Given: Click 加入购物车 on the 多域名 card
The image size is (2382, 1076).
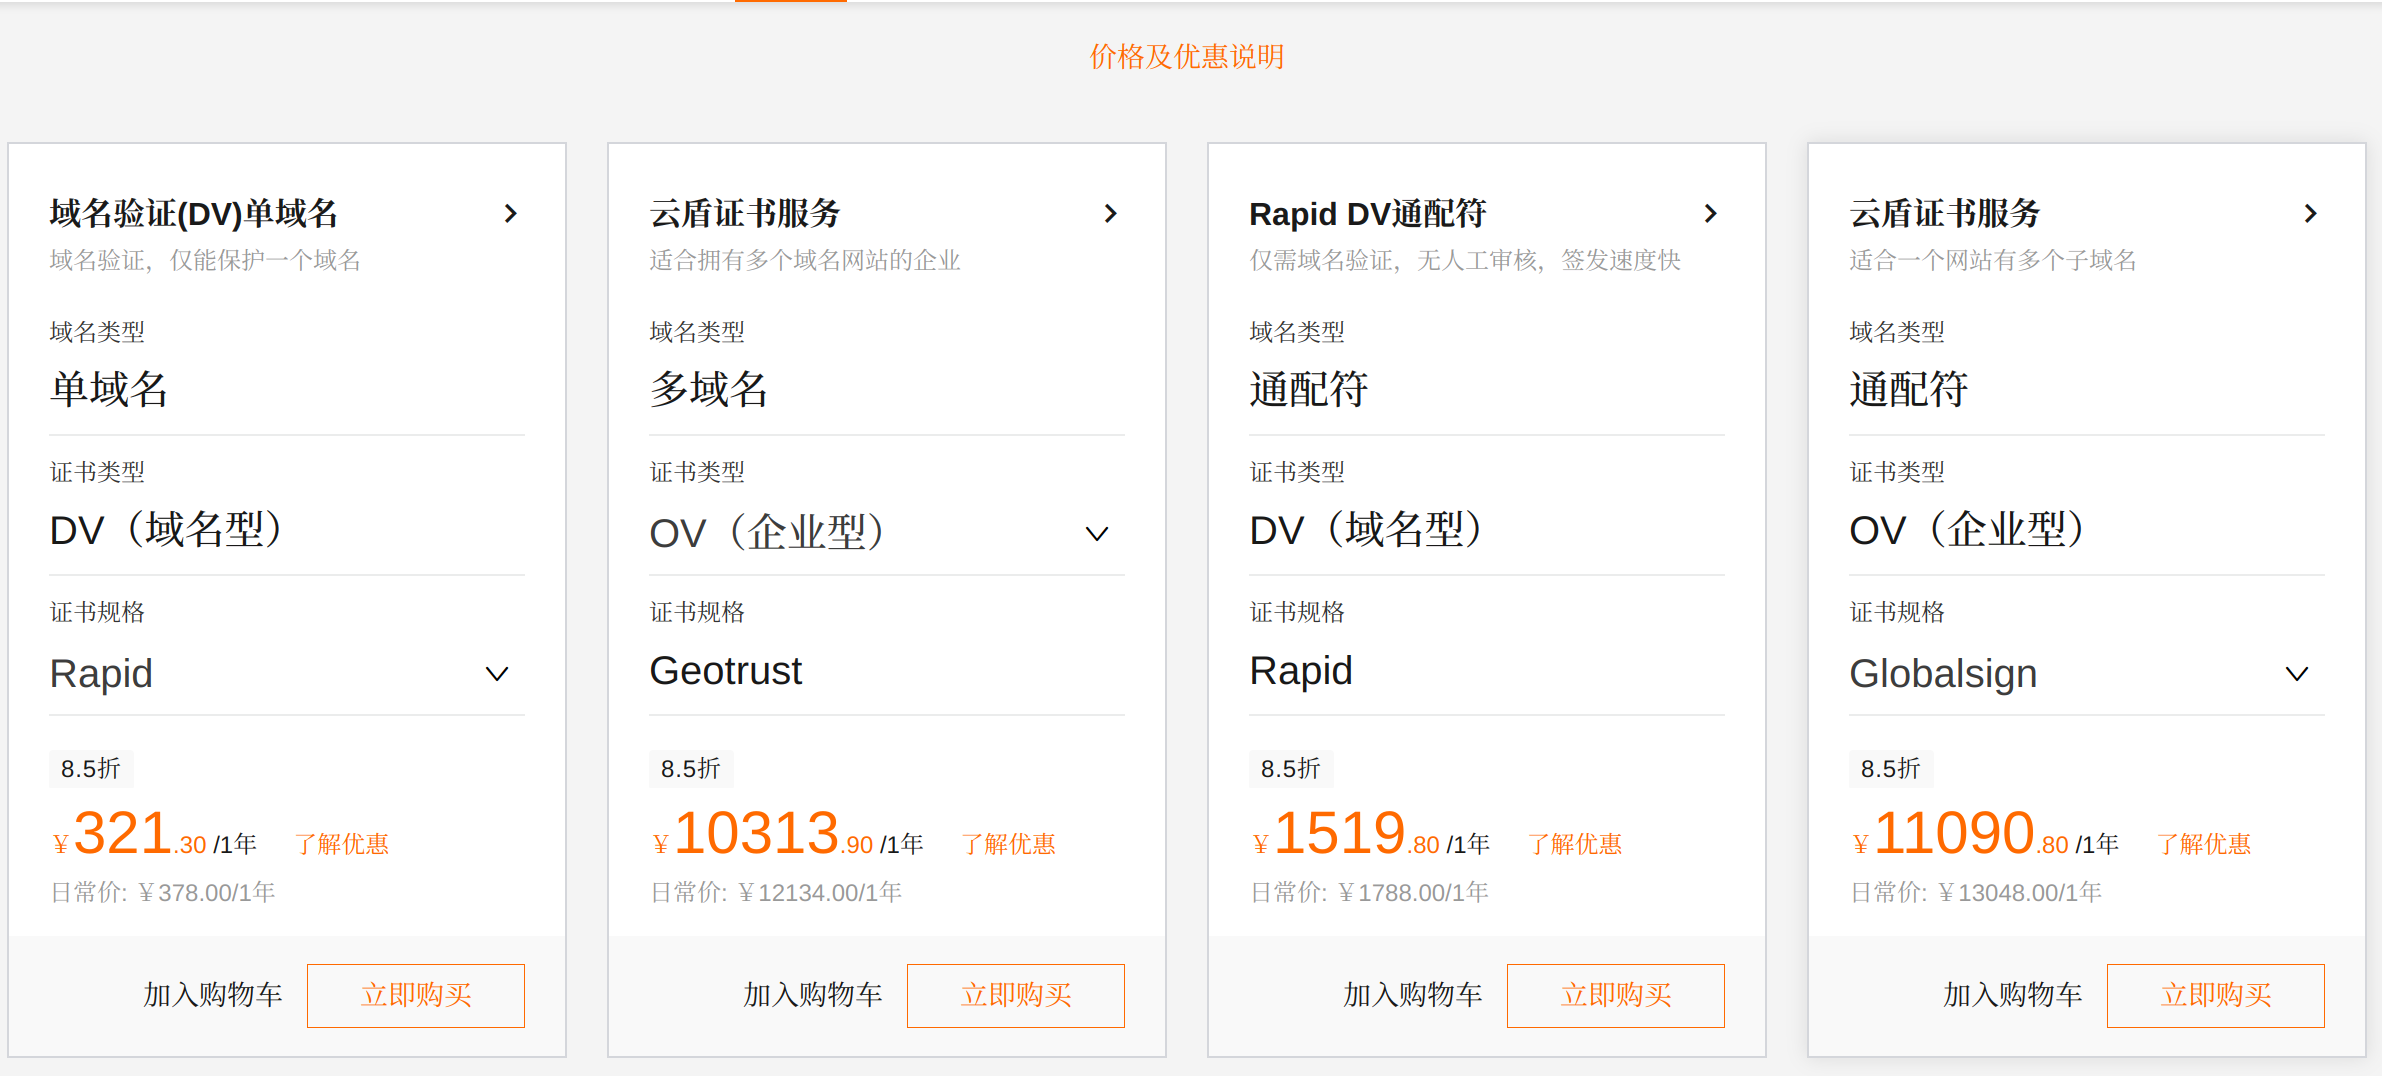Looking at the screenshot, I should point(812,995).
